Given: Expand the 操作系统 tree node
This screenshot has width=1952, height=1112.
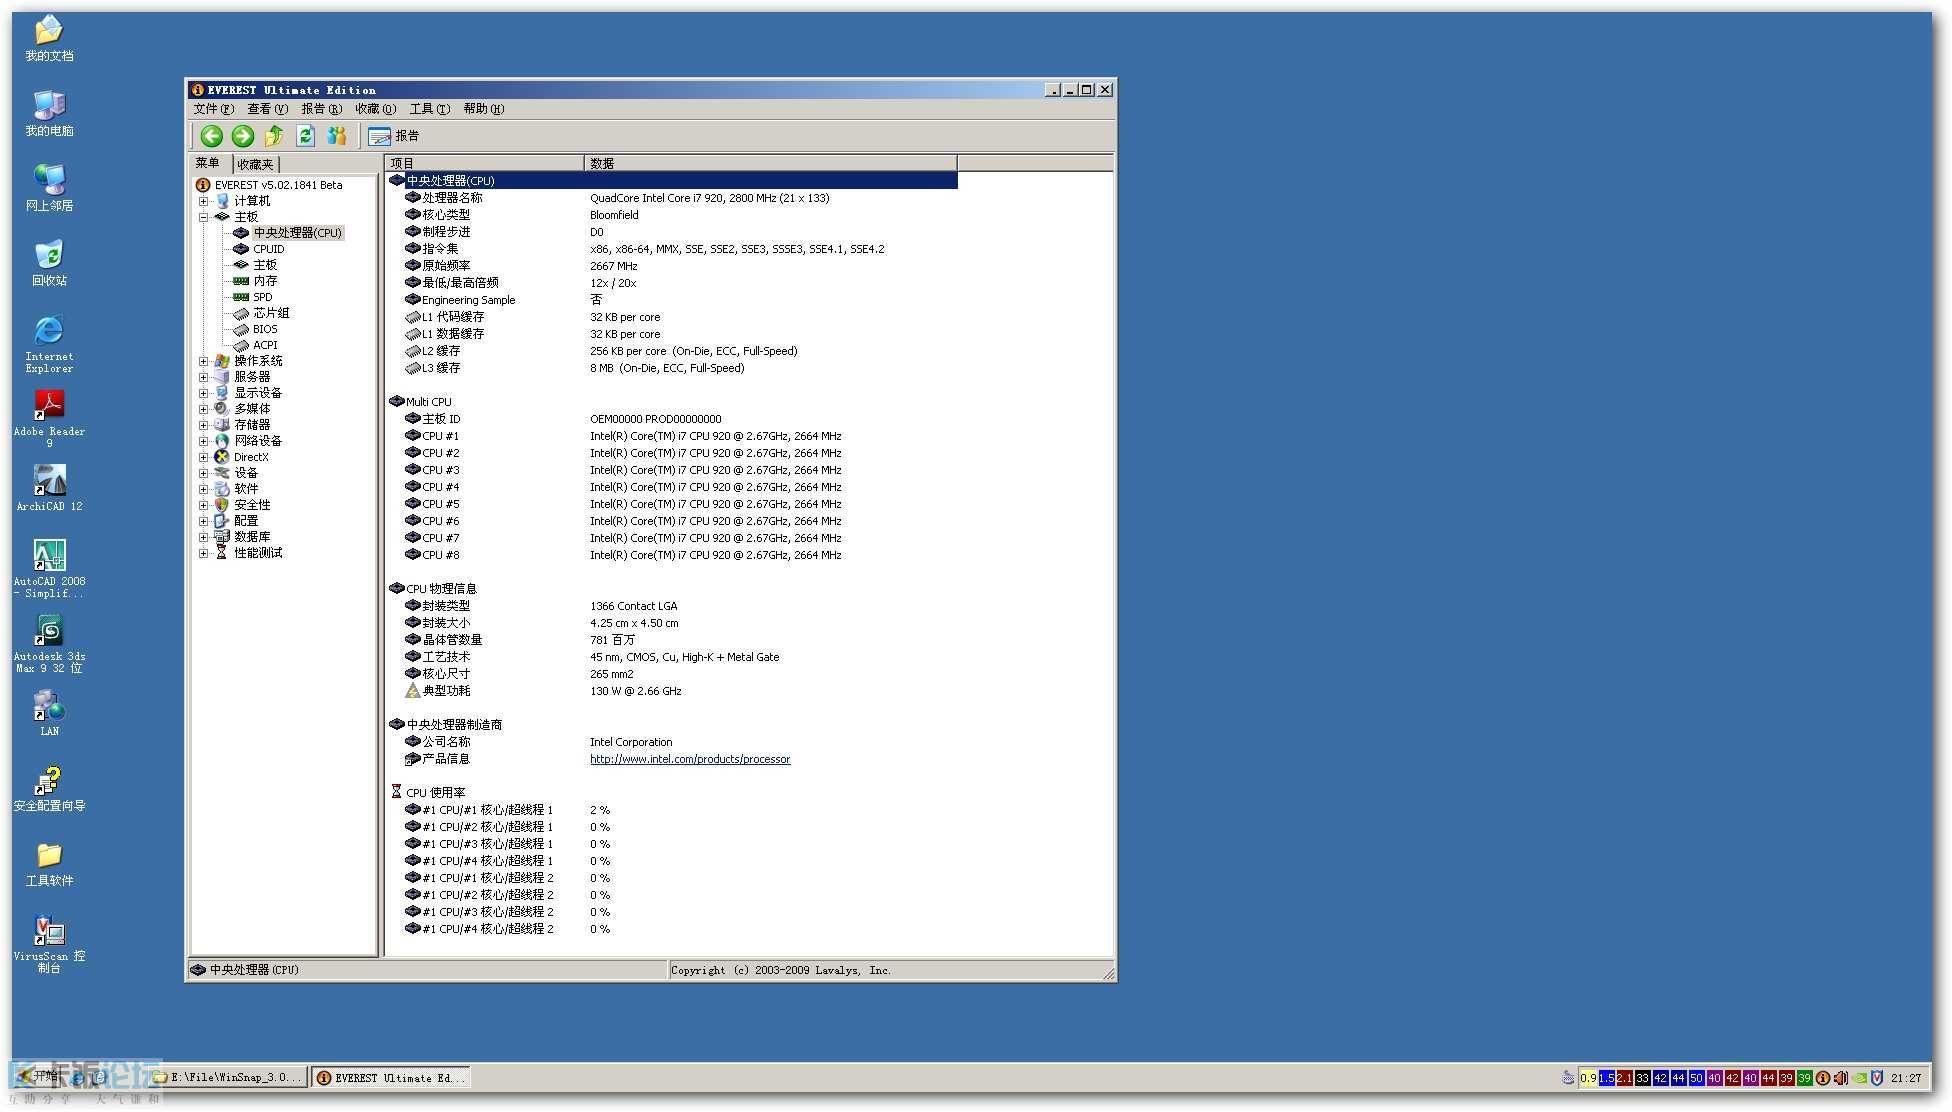Looking at the screenshot, I should 204,361.
